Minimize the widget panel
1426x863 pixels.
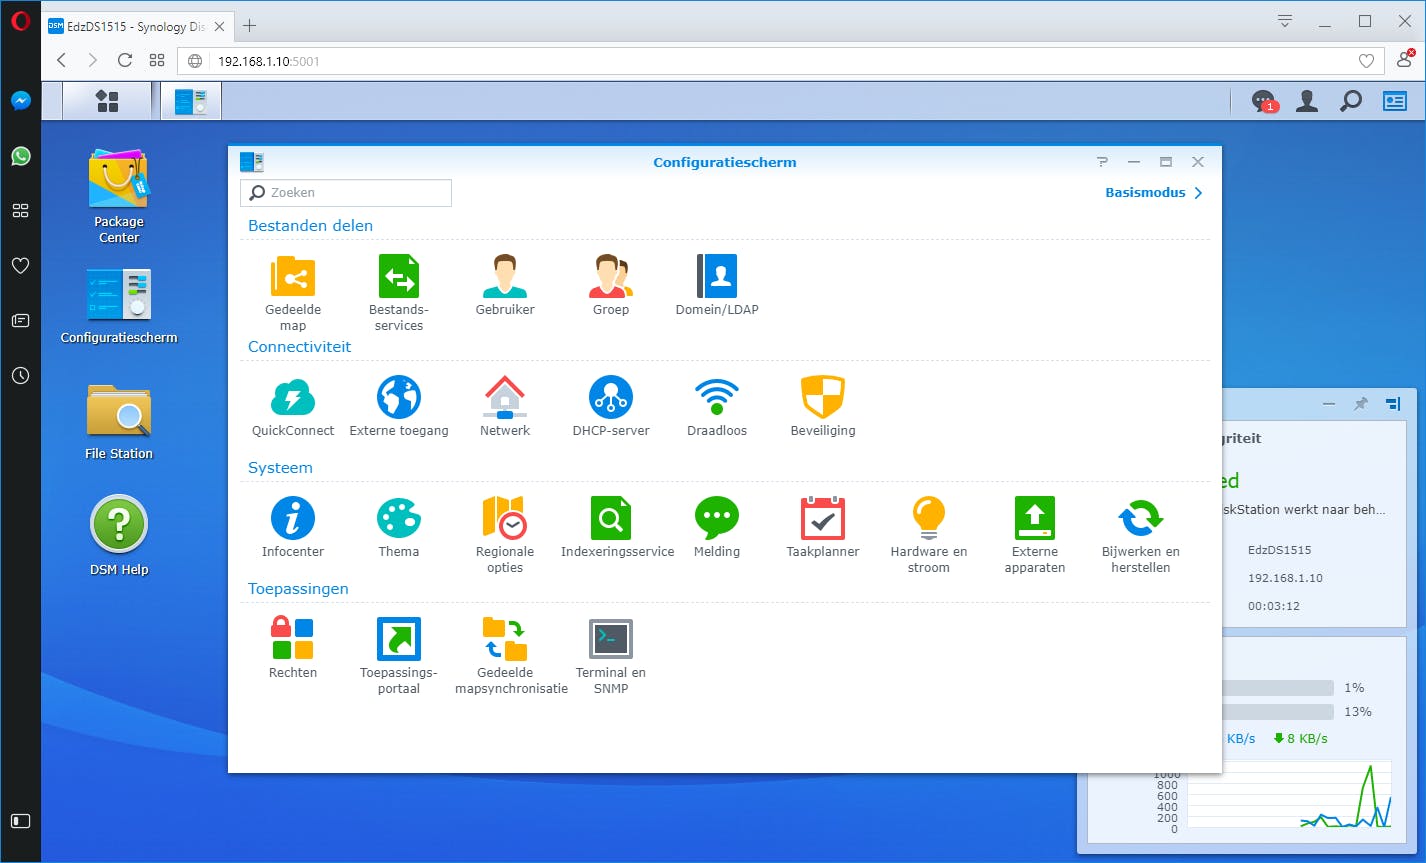click(1329, 404)
